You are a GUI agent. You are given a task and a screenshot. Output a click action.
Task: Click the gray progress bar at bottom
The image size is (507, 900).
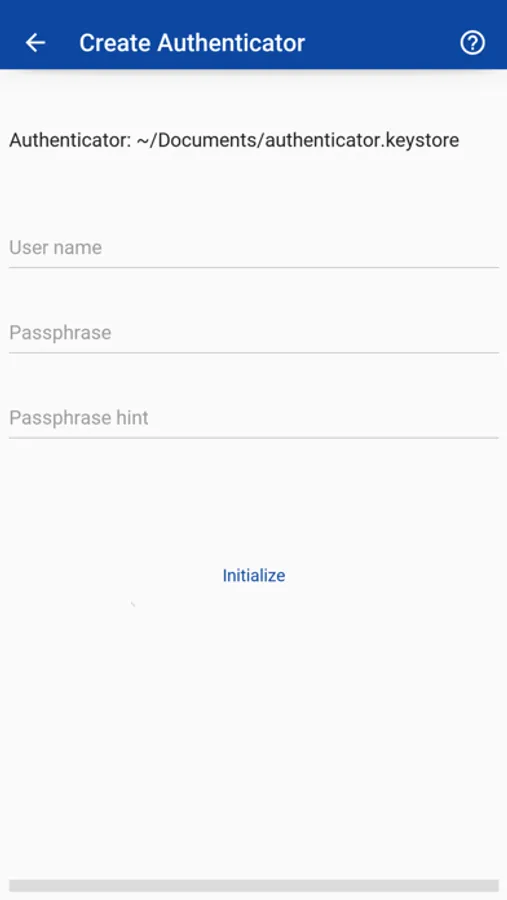[254, 886]
